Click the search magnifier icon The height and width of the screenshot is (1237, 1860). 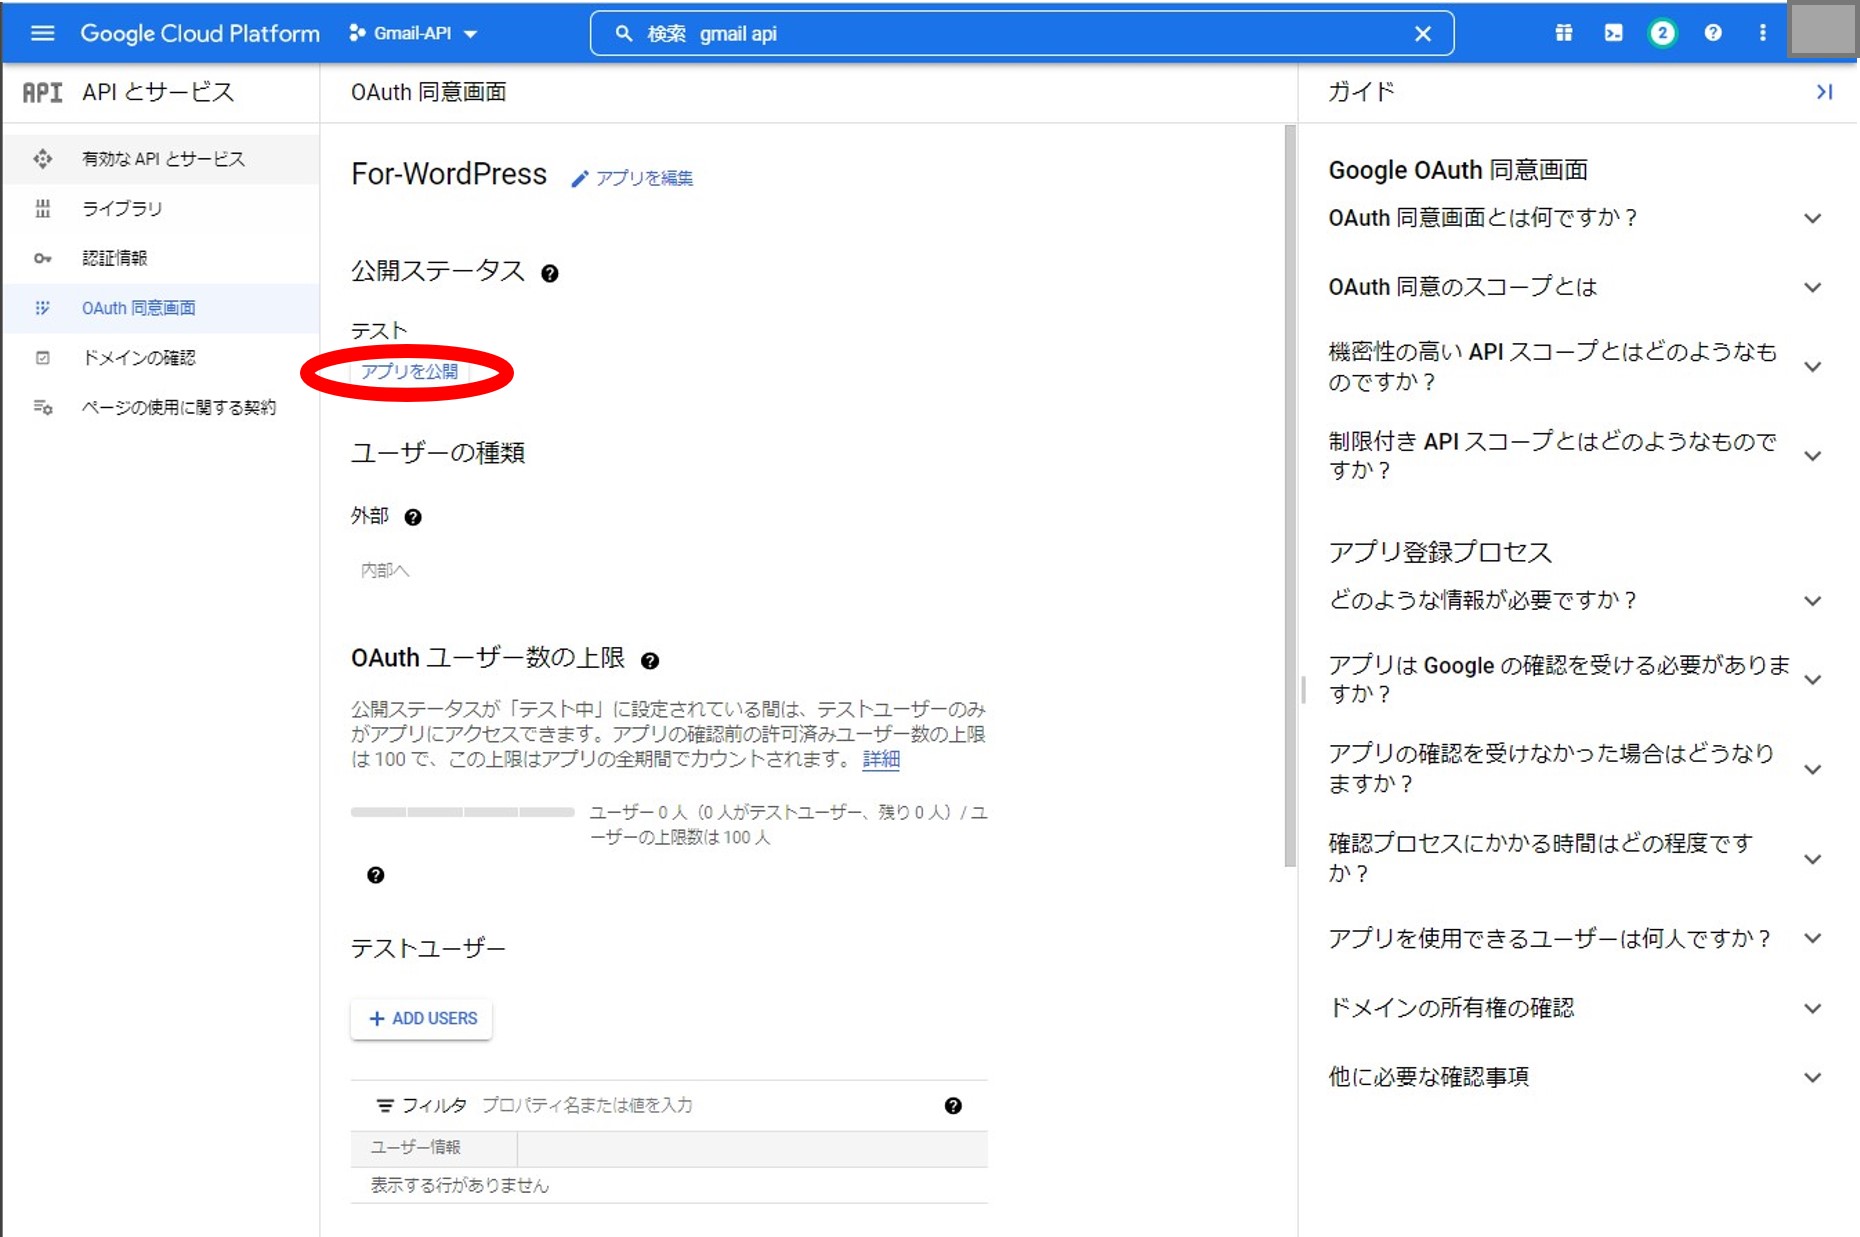pyautogui.click(x=623, y=33)
